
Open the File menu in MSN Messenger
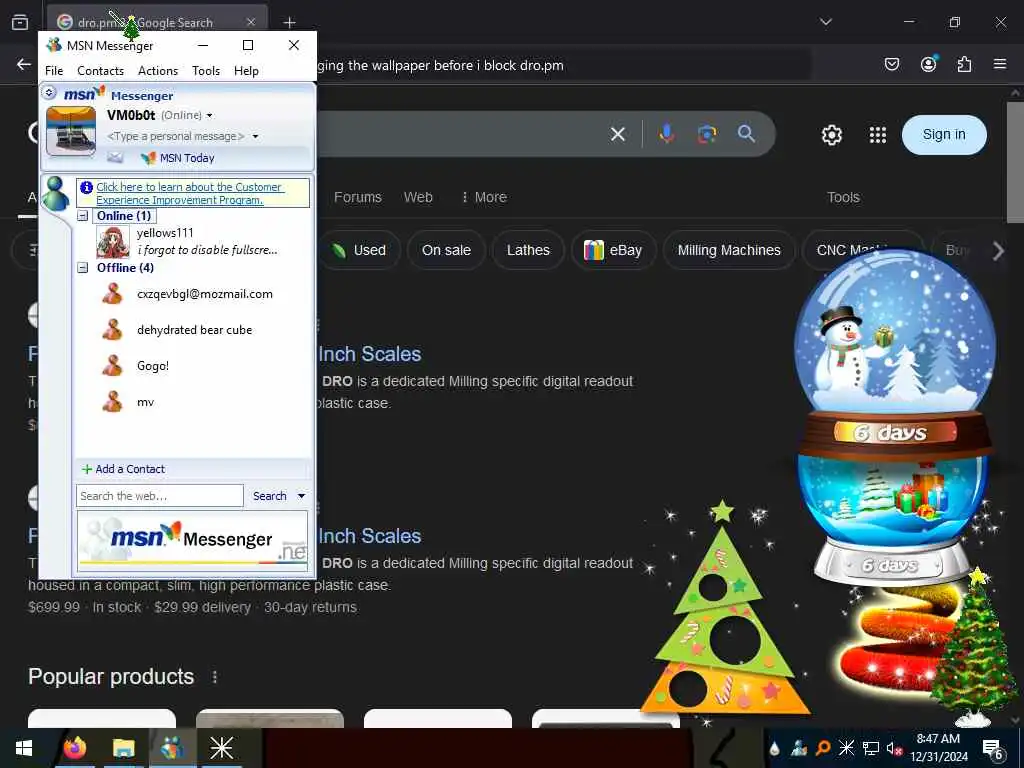[54, 71]
